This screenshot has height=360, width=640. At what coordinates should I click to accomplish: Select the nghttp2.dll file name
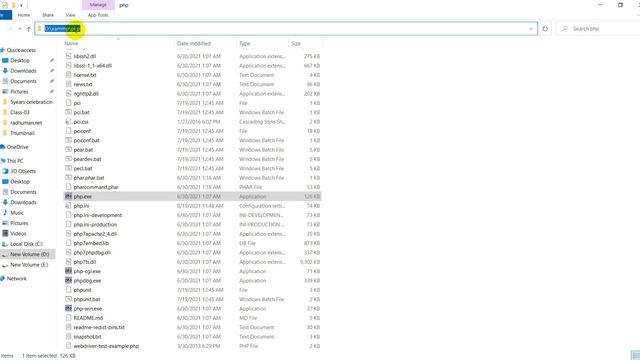coord(86,93)
